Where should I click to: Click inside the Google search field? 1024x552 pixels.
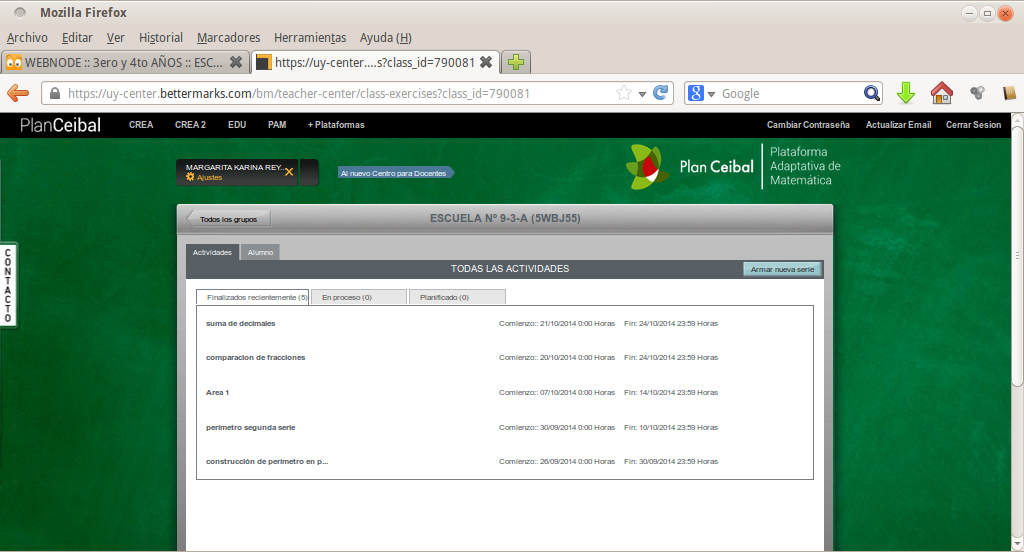(788, 93)
